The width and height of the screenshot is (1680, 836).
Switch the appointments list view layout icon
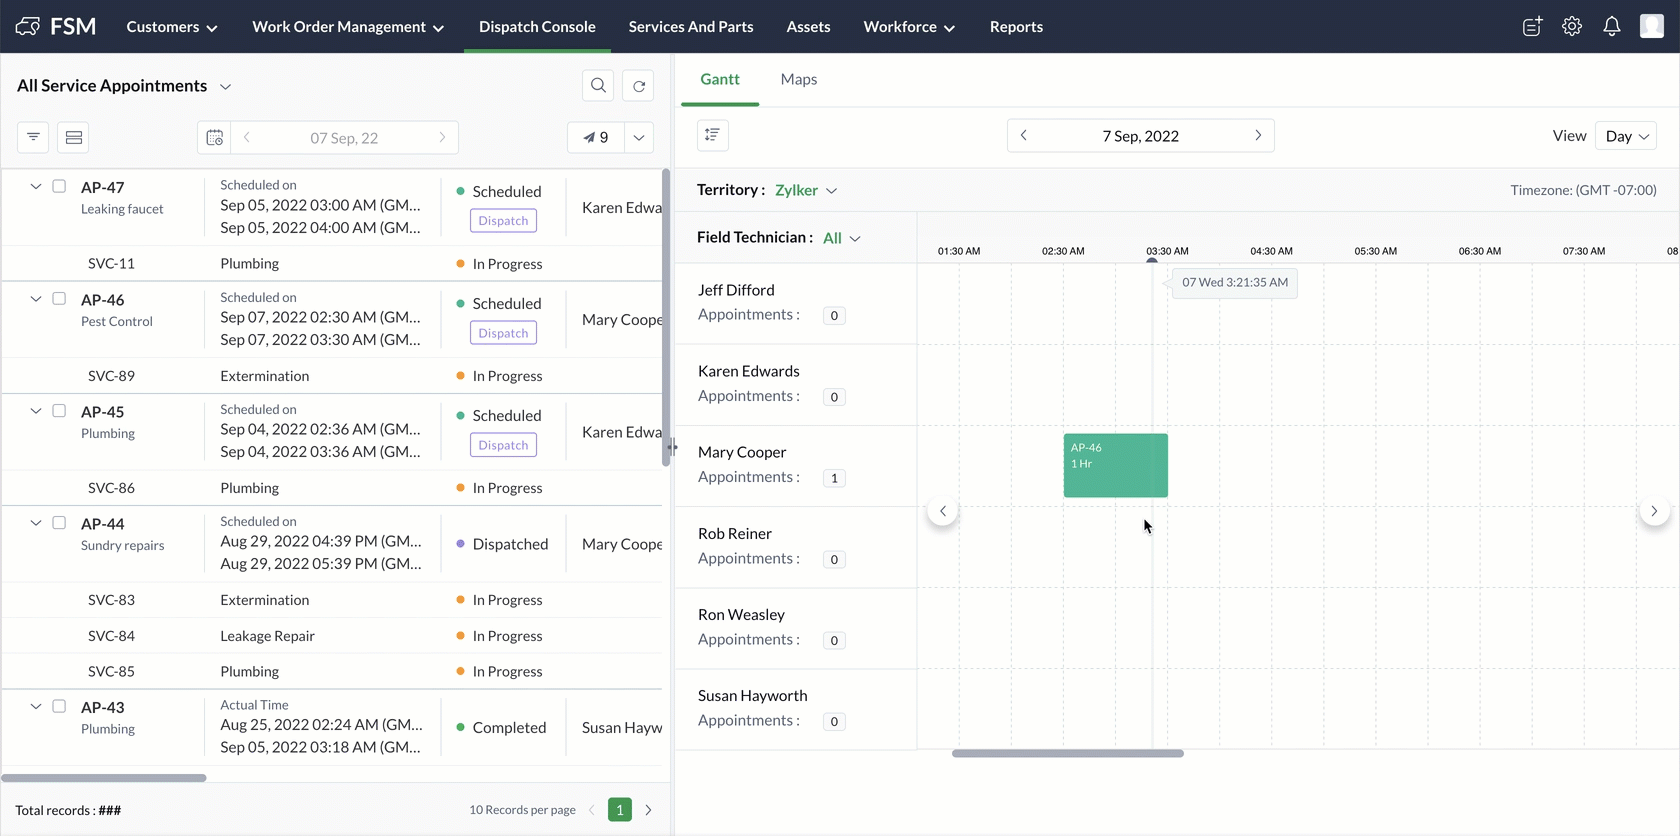(74, 137)
